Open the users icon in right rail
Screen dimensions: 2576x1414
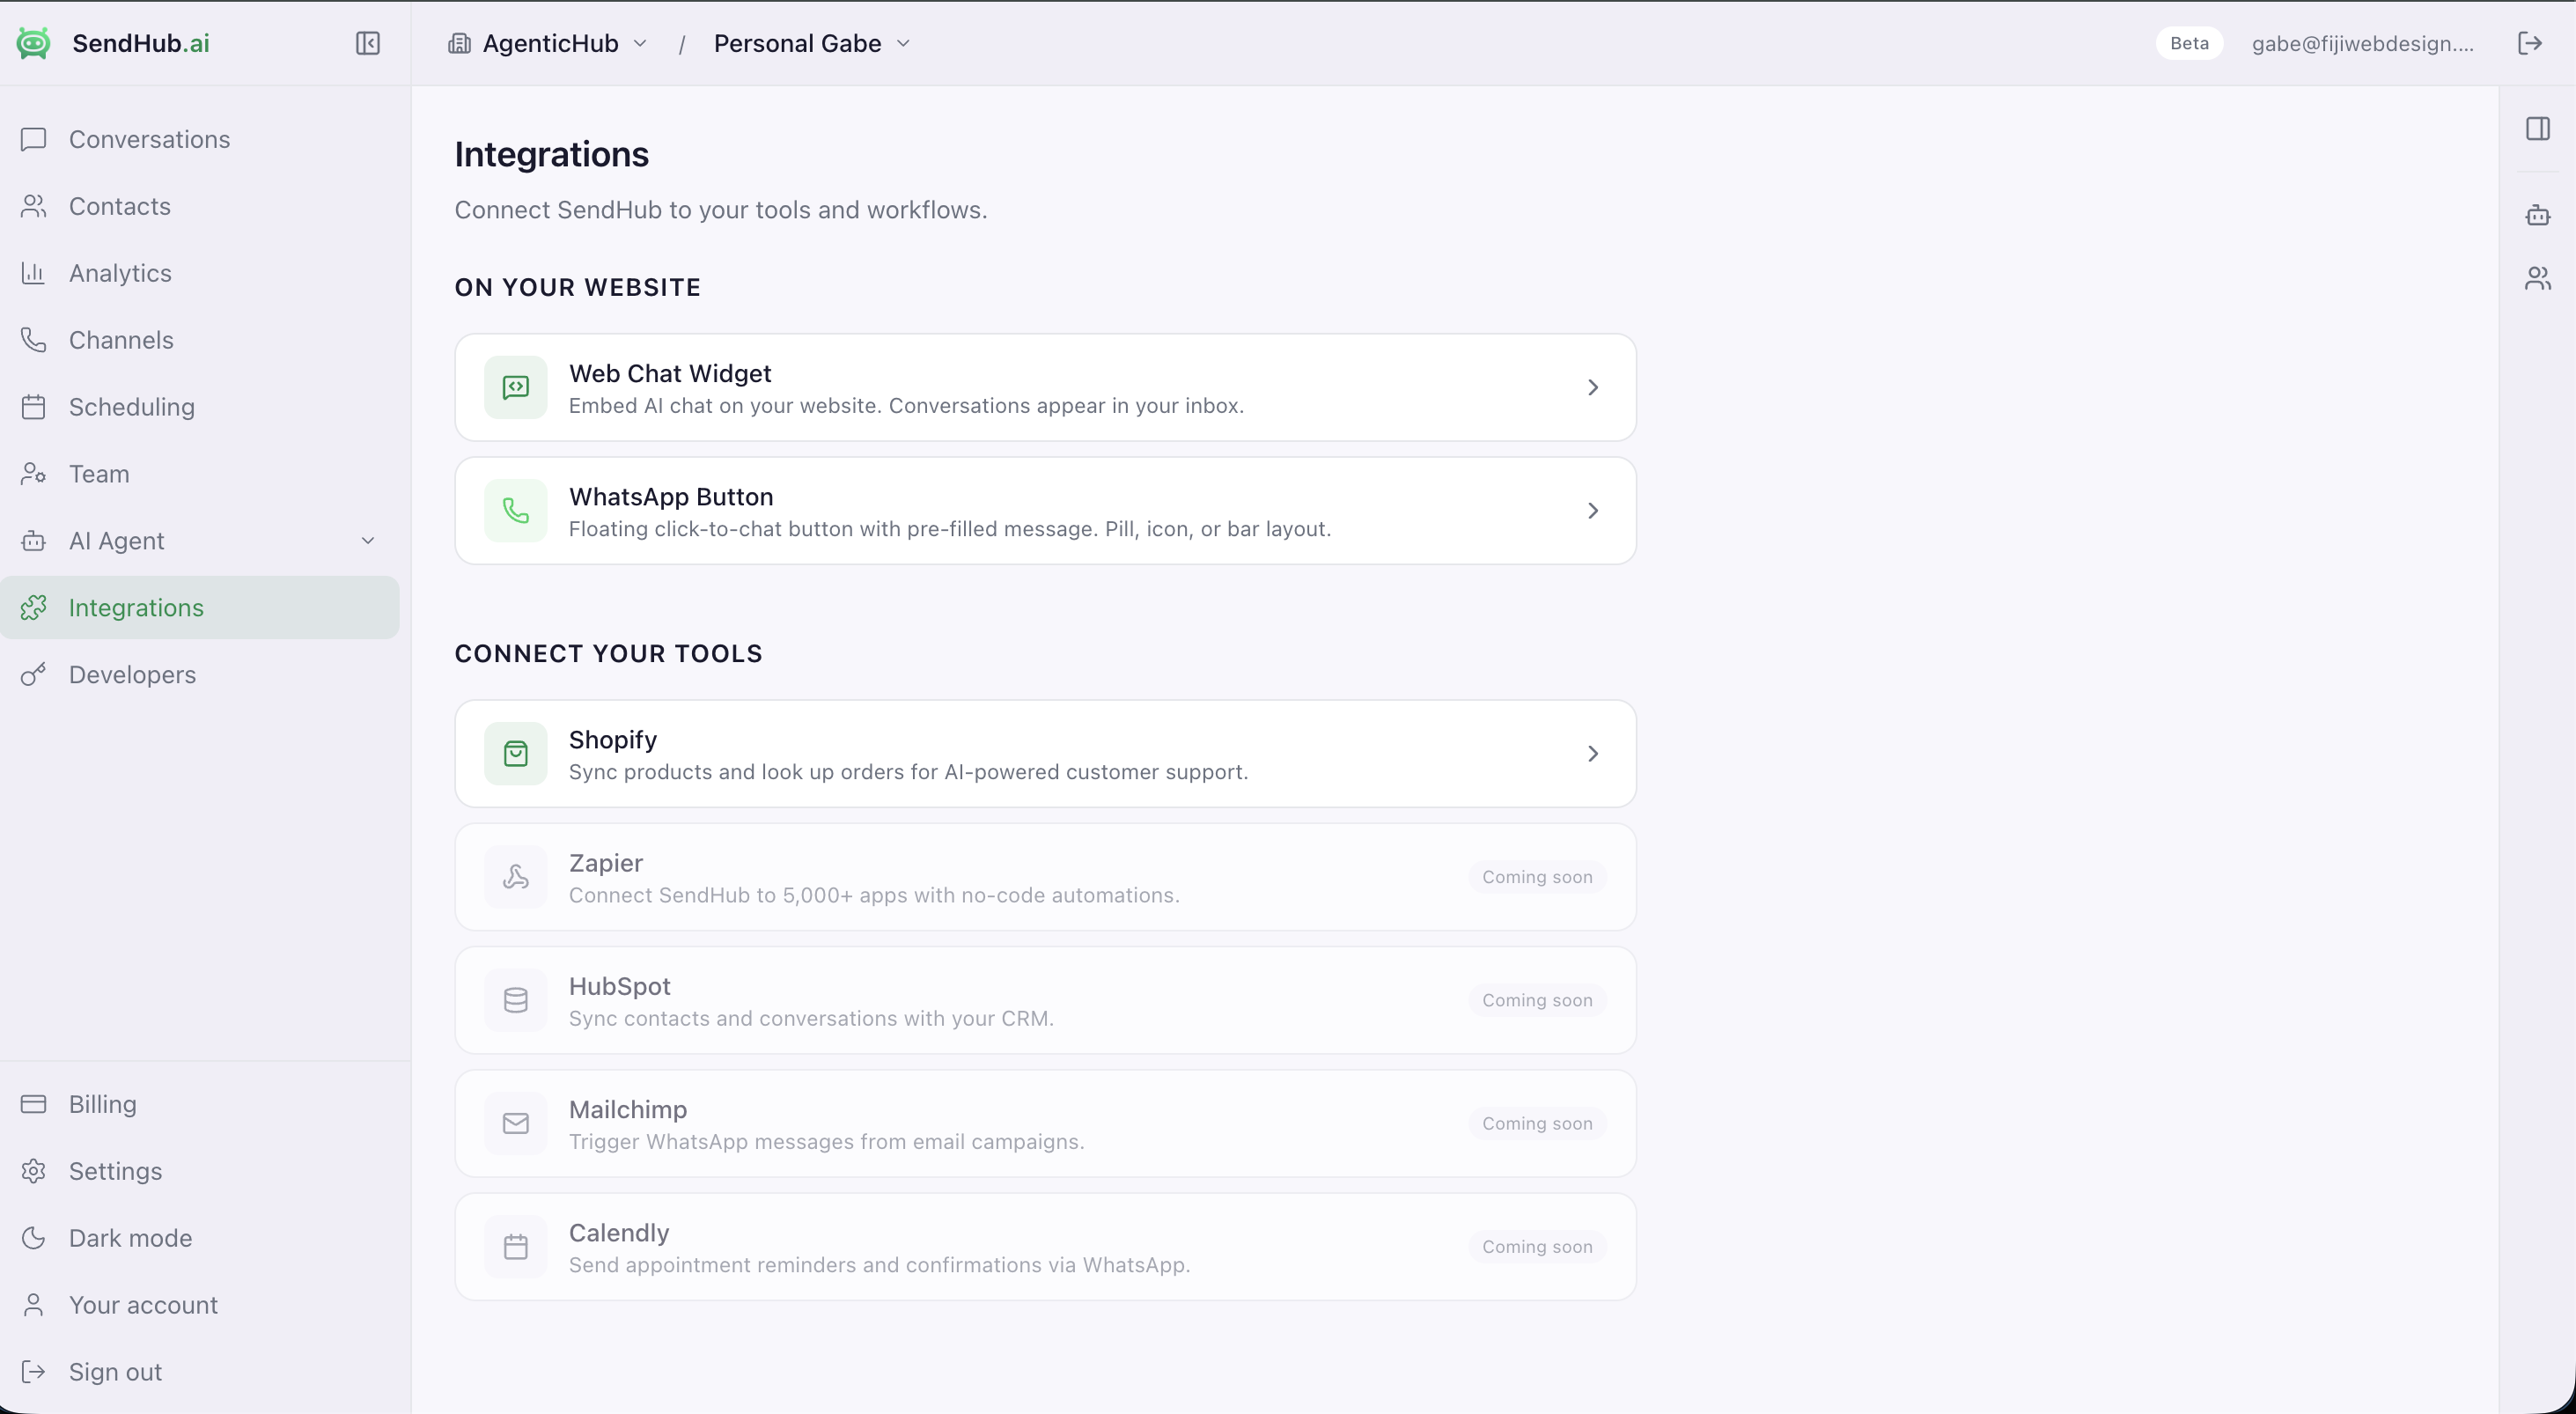click(2538, 278)
